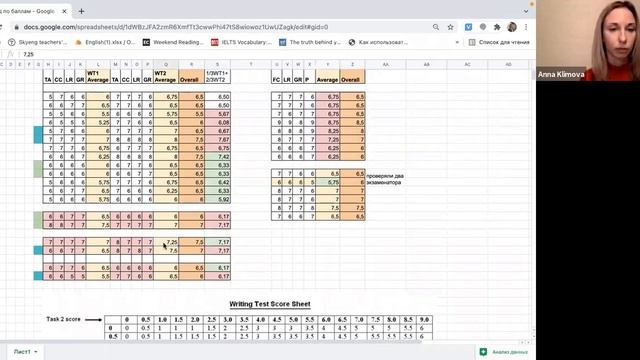Open IELTS Vocabulary bookmark
Viewport: 640px width, 360px height.
pyautogui.click(x=241, y=42)
